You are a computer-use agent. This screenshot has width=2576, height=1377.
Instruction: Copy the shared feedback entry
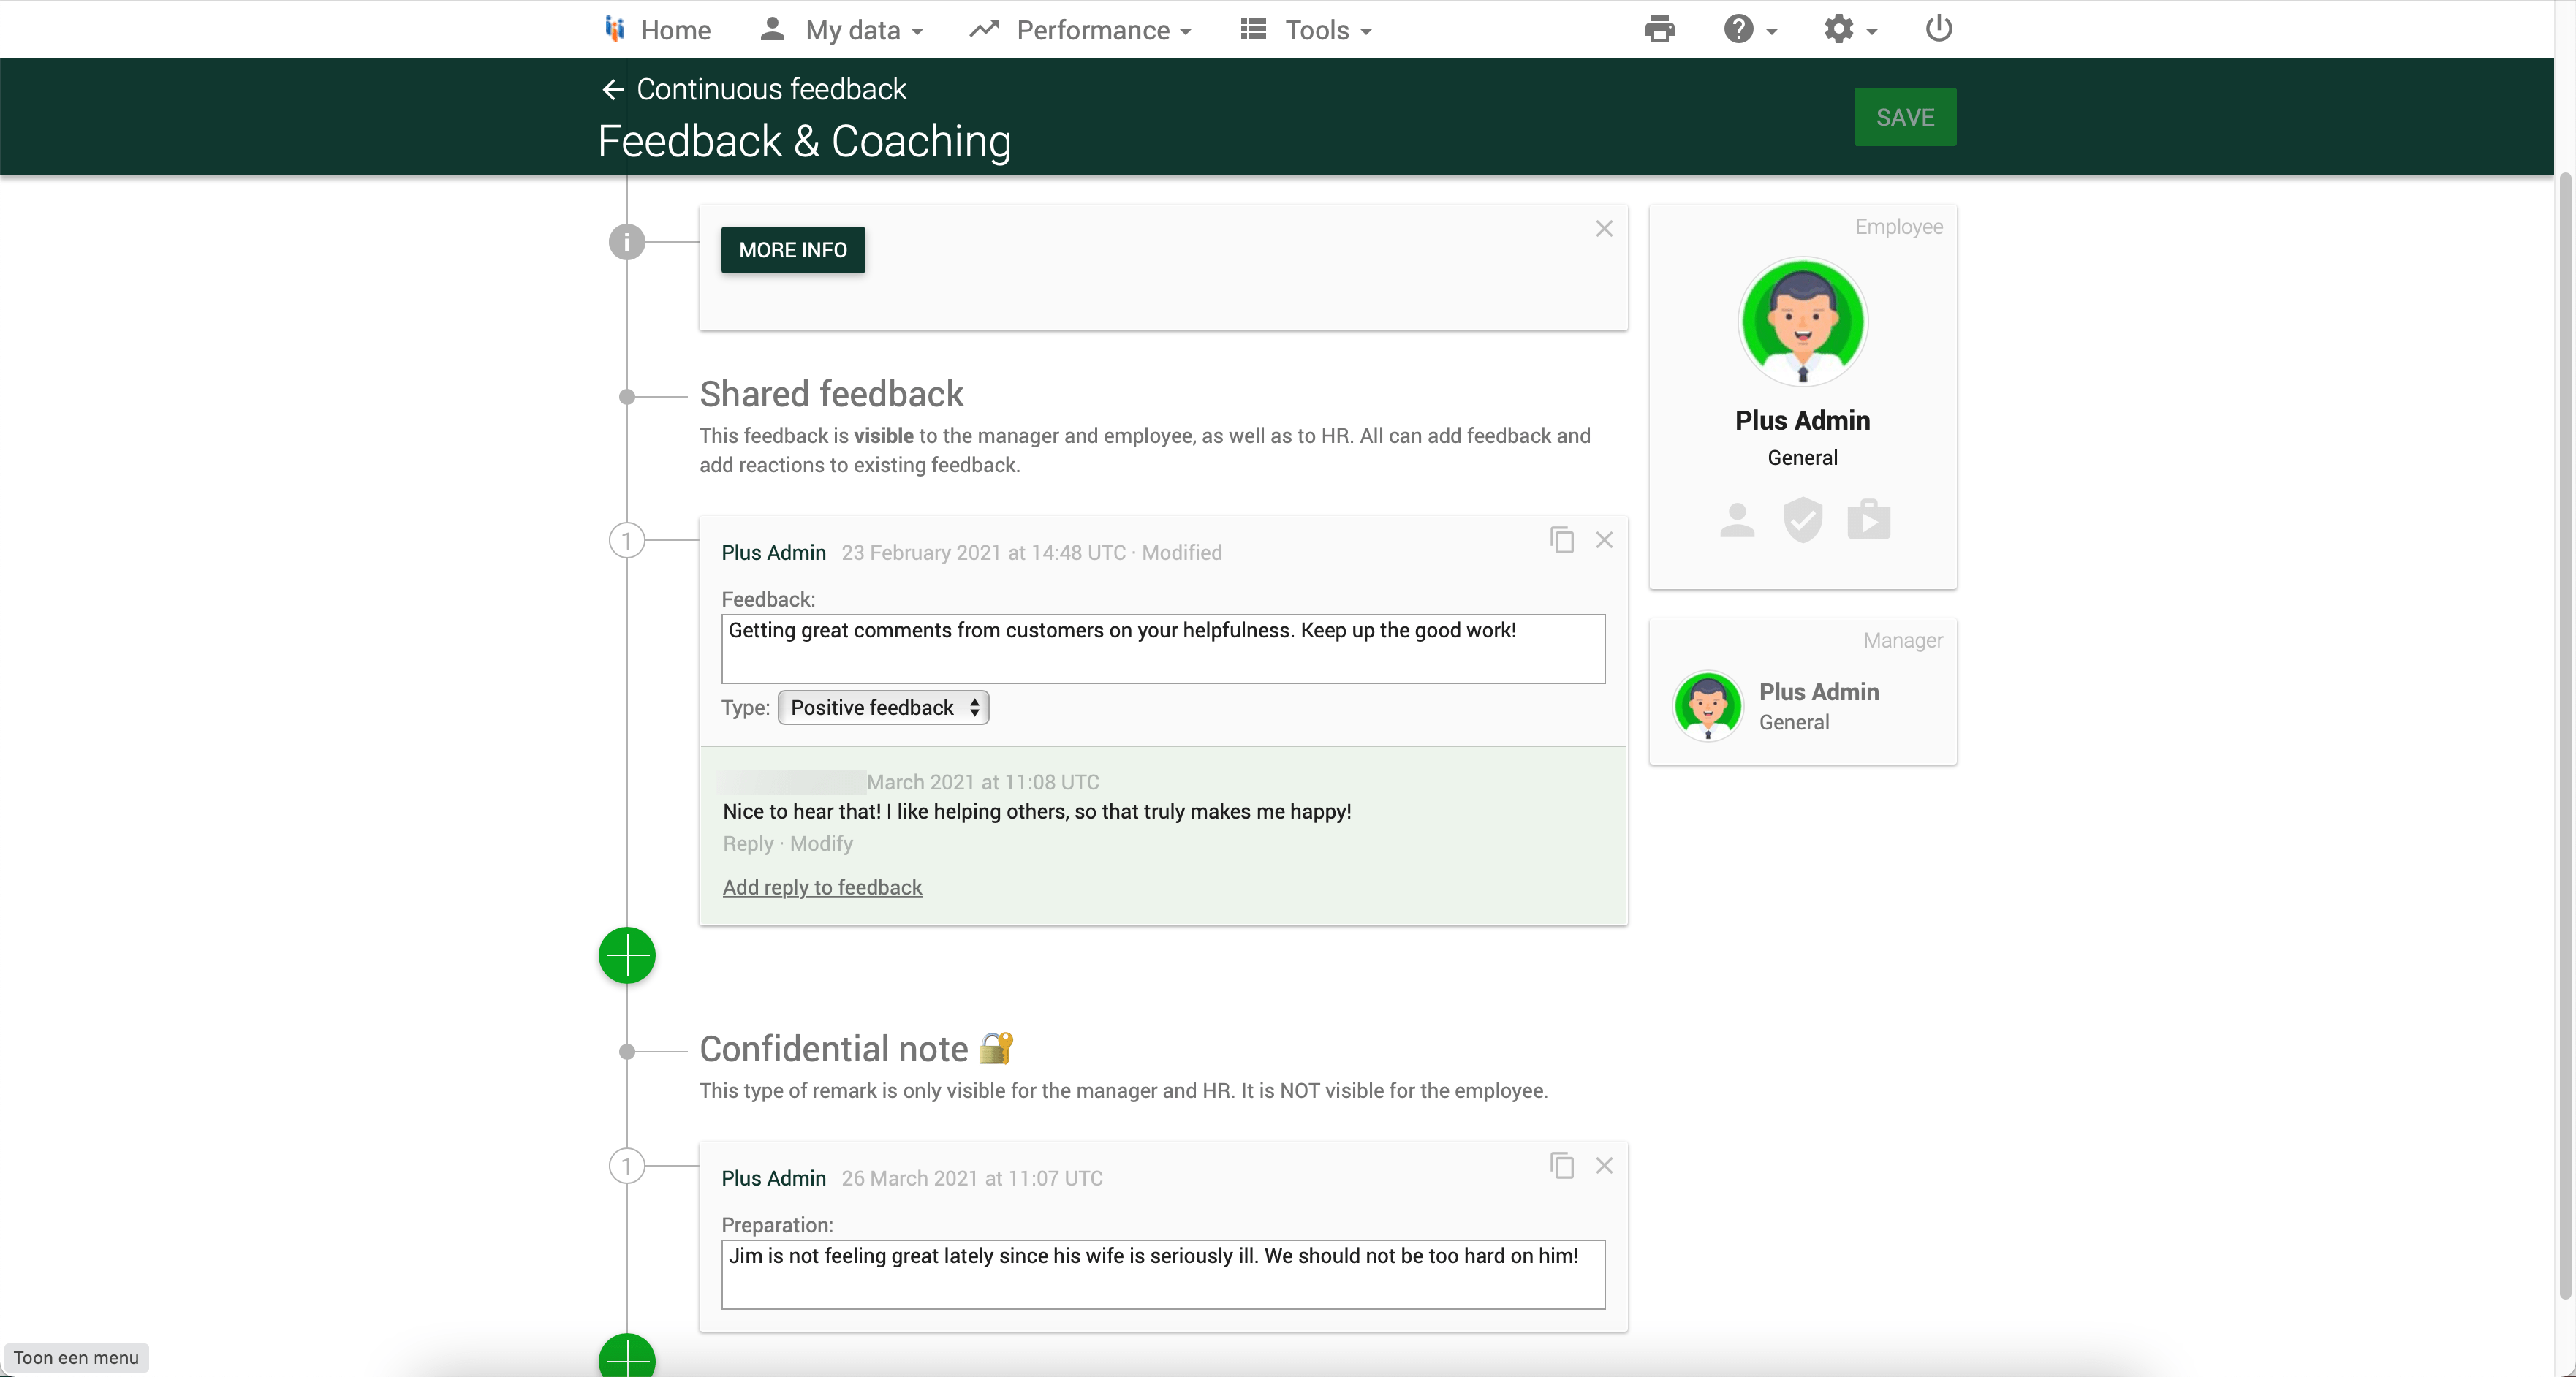point(1562,540)
